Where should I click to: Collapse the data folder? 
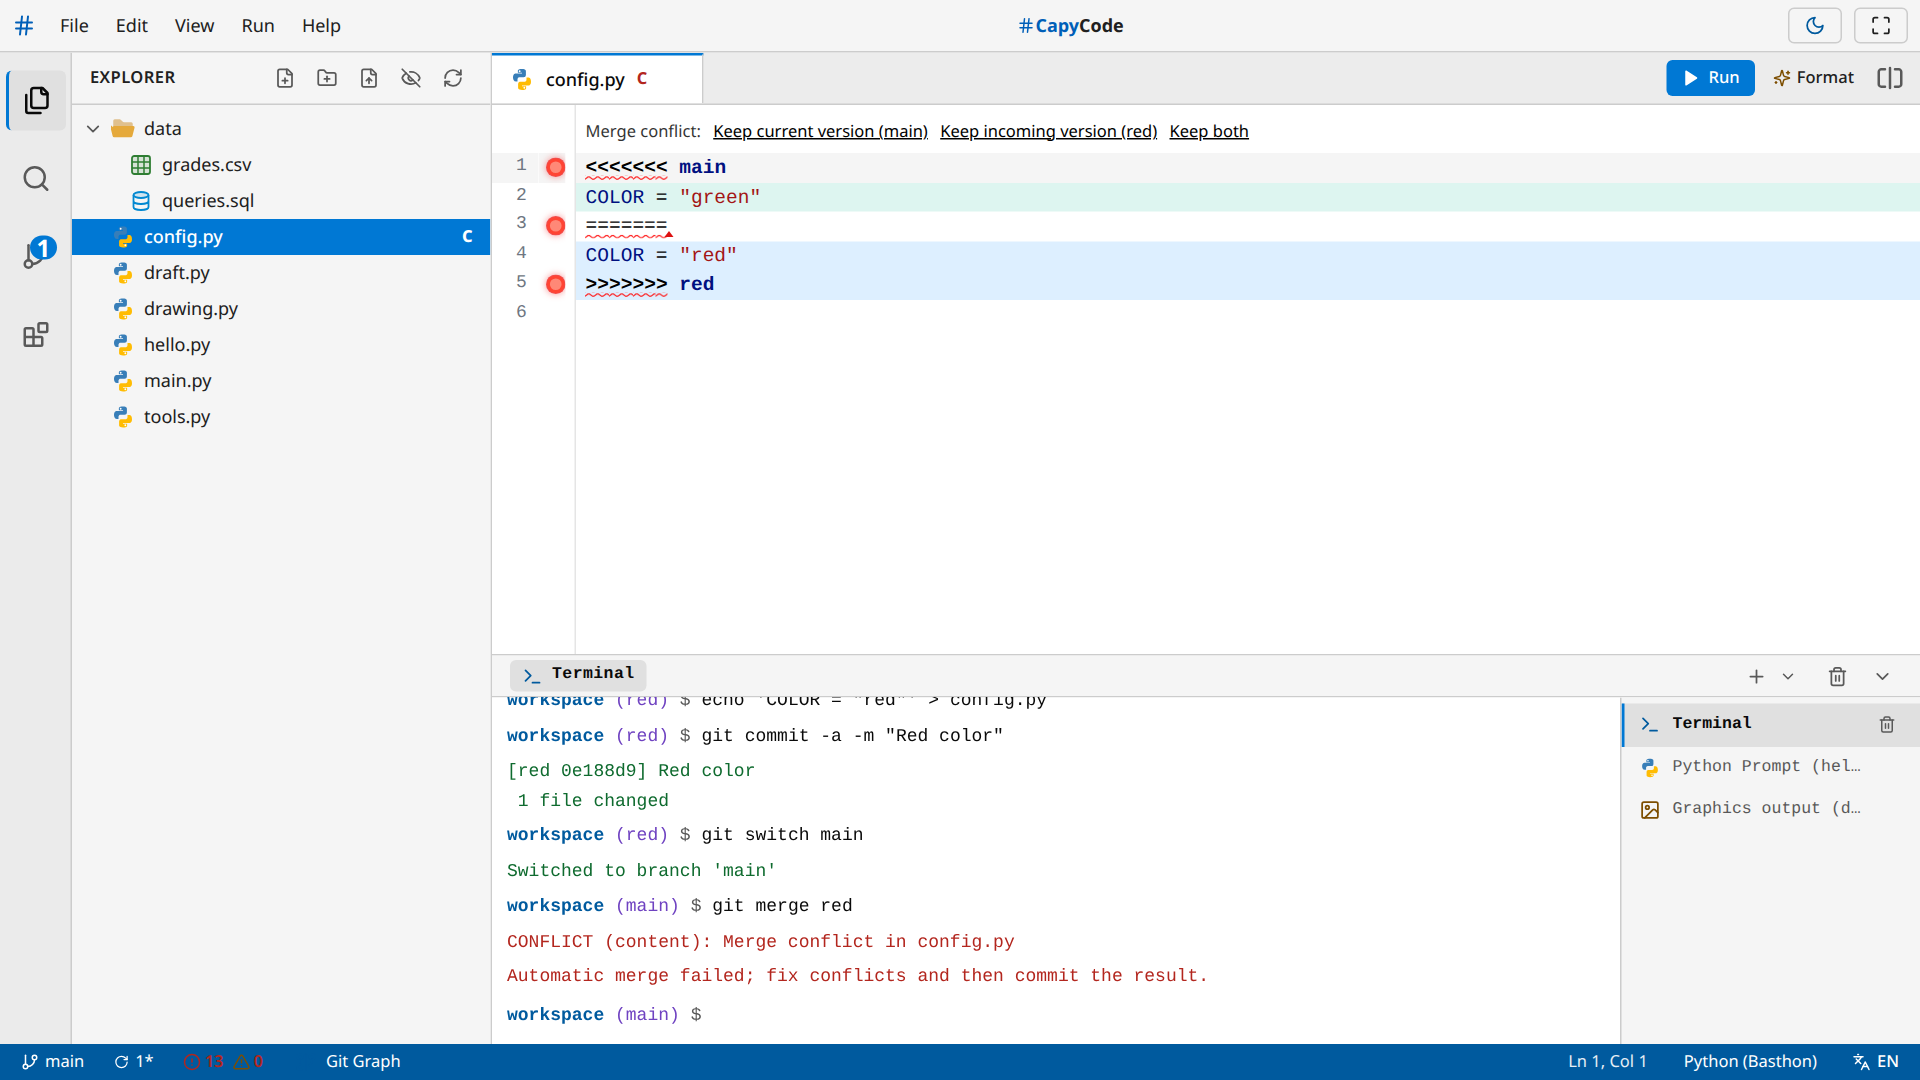coord(93,129)
